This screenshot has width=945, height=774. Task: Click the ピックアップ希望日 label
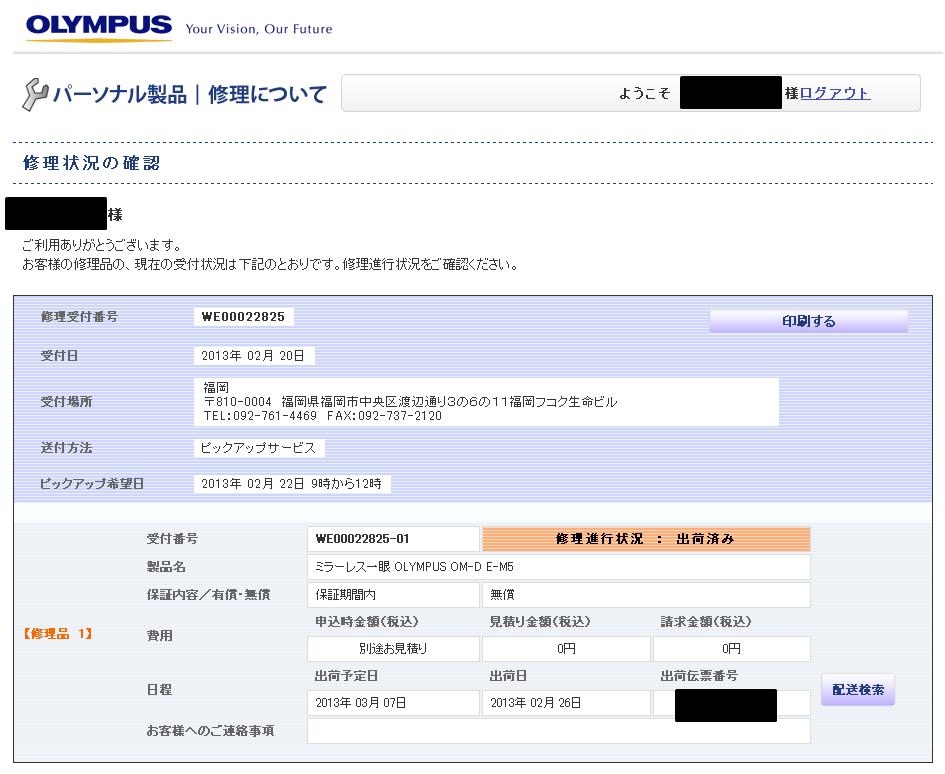92,483
